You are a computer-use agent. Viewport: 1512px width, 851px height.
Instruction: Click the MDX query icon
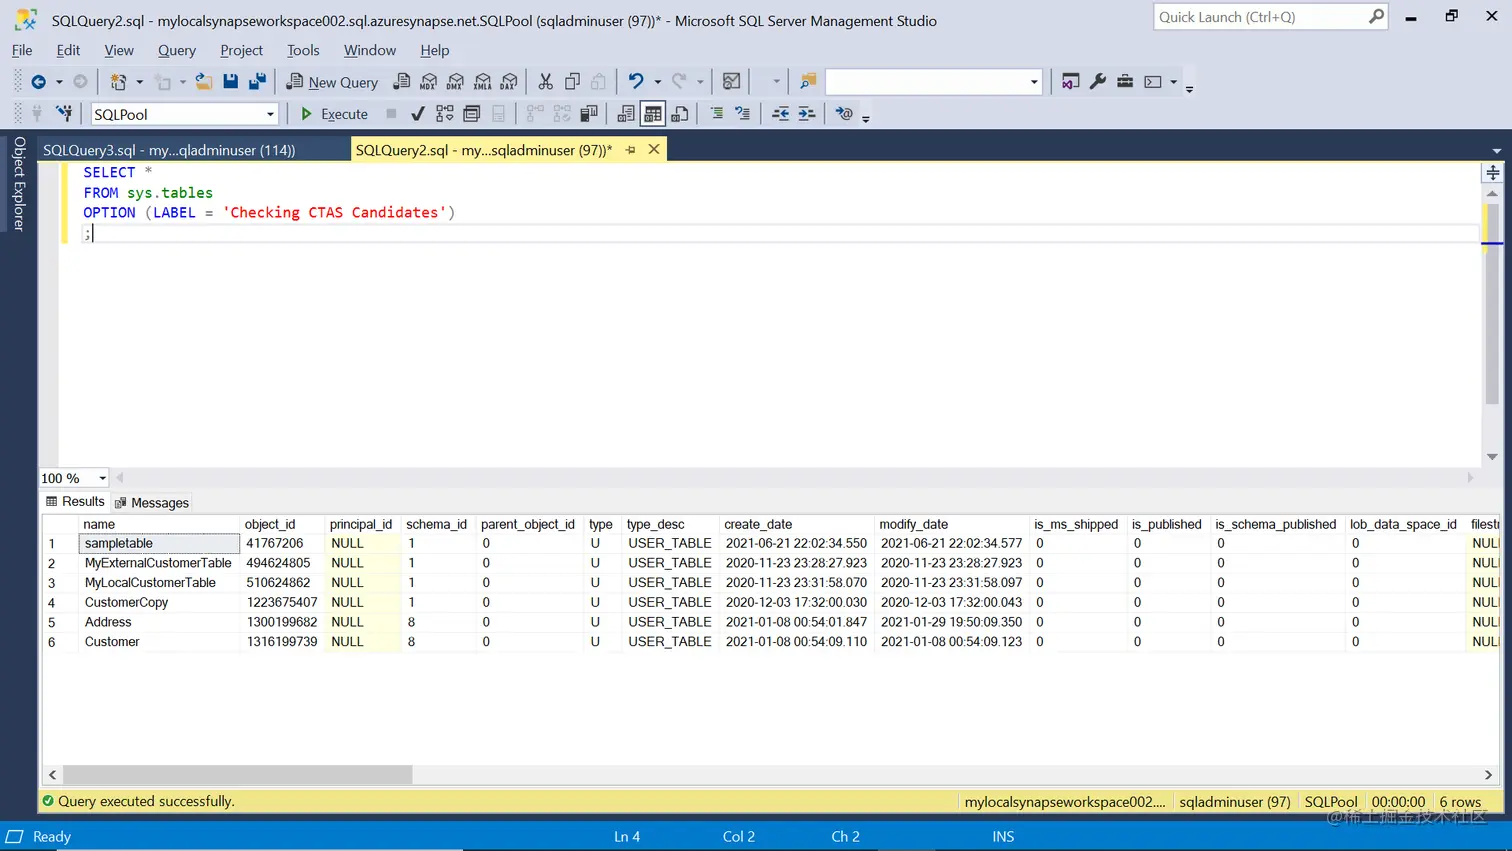pyautogui.click(x=429, y=82)
